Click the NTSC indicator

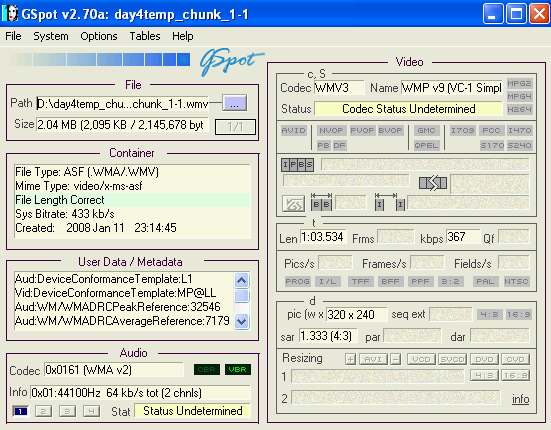(x=516, y=281)
